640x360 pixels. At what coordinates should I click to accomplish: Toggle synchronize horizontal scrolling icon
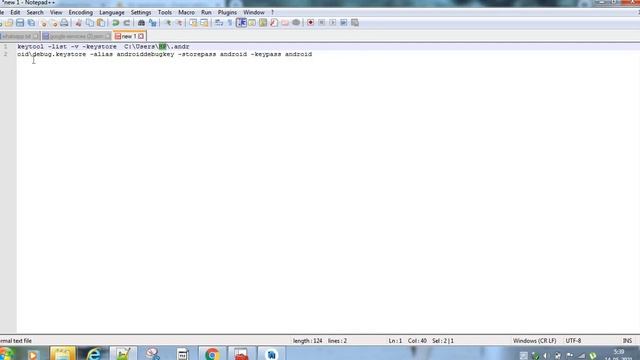coord(204,23)
